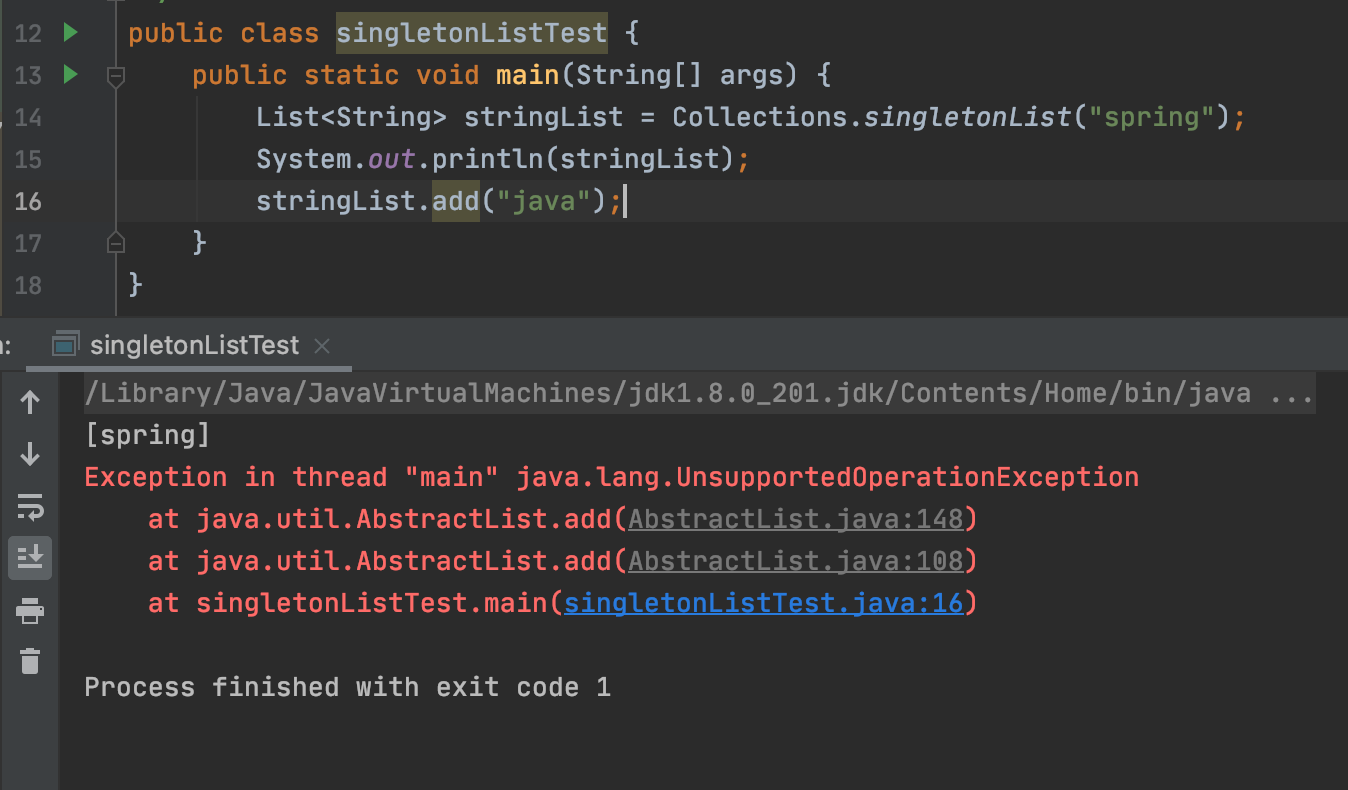Screen dimensions: 1348x790
Task: Click line number 16 in gutter
Action: [28, 201]
